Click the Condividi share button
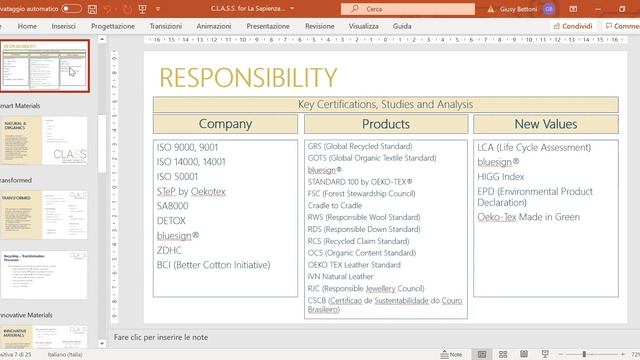This screenshot has height=360, width=640. coord(573,26)
